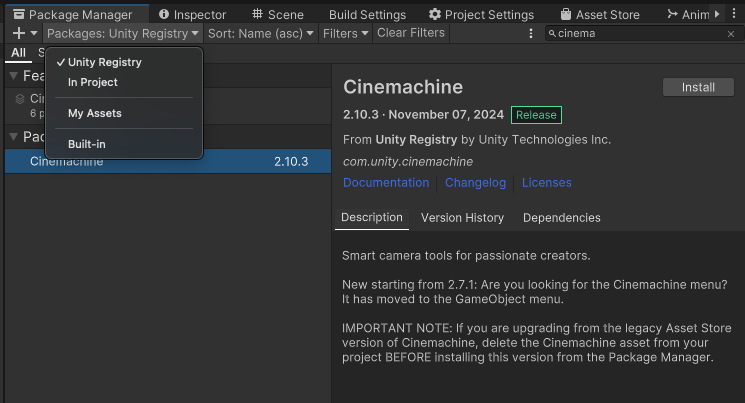Open the Project Settings tab
The image size is (745, 403).
coord(481,15)
